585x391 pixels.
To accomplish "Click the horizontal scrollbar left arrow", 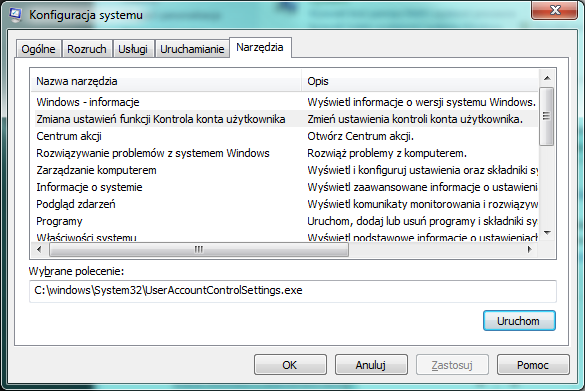I will tap(40, 249).
